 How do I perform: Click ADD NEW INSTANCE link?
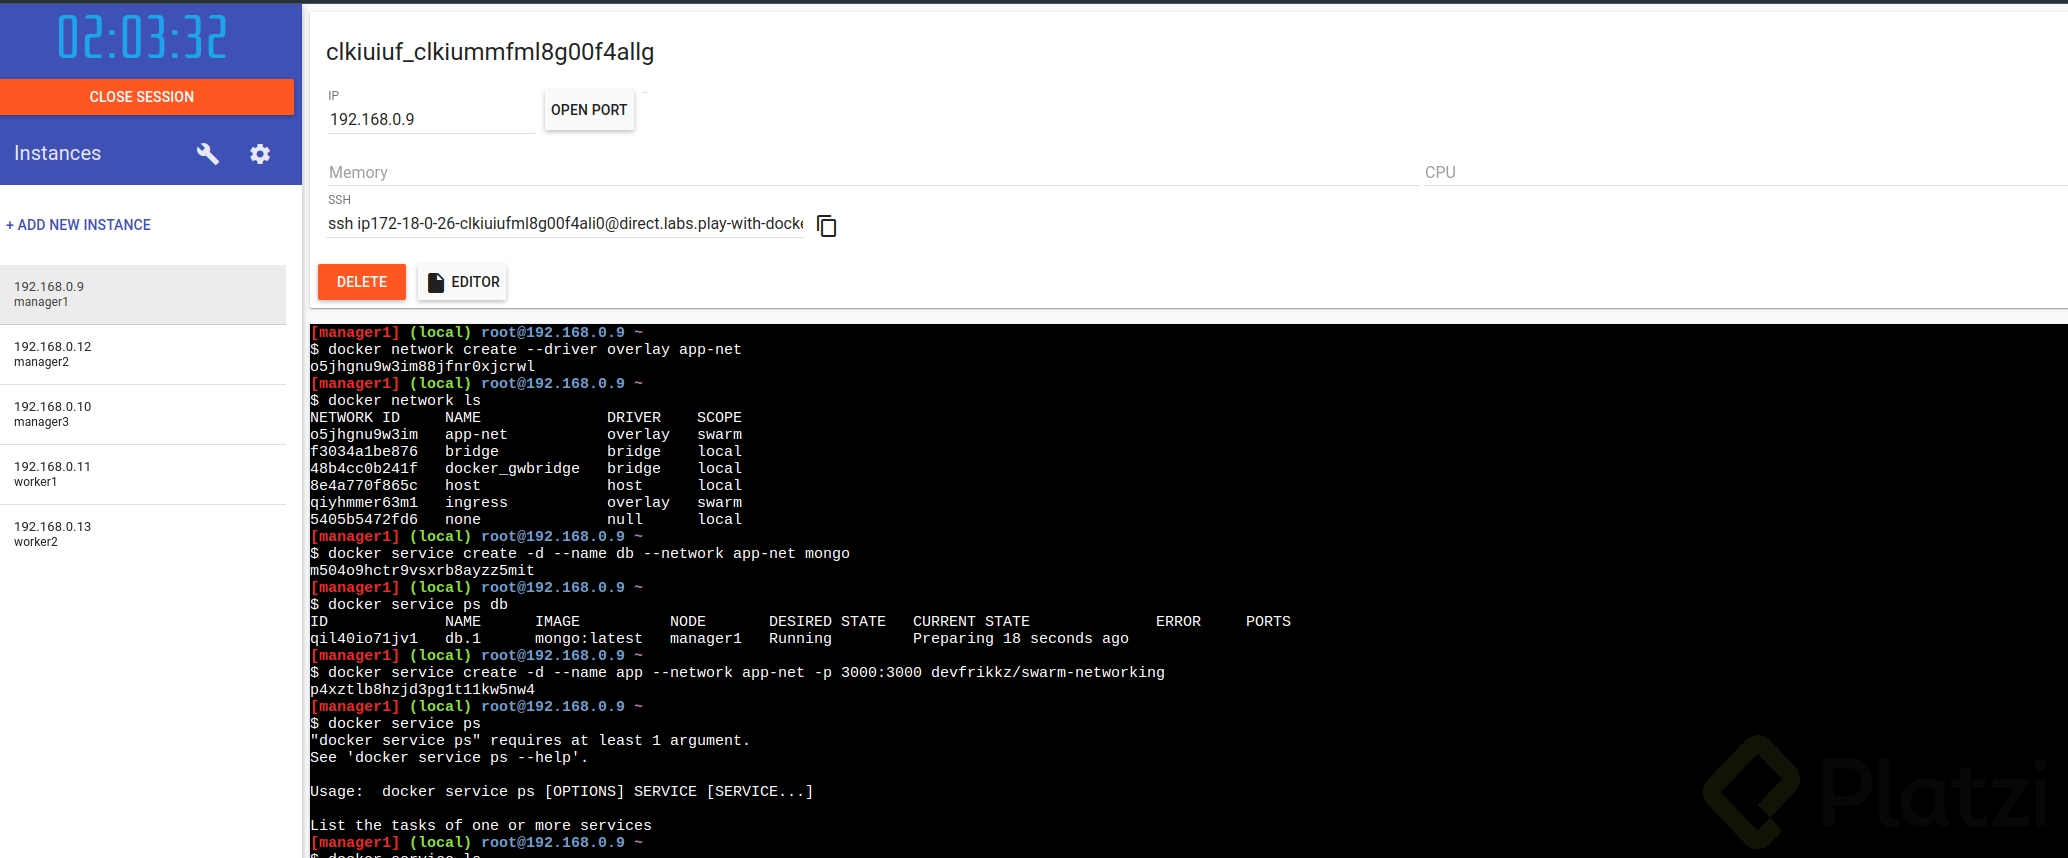(x=79, y=225)
